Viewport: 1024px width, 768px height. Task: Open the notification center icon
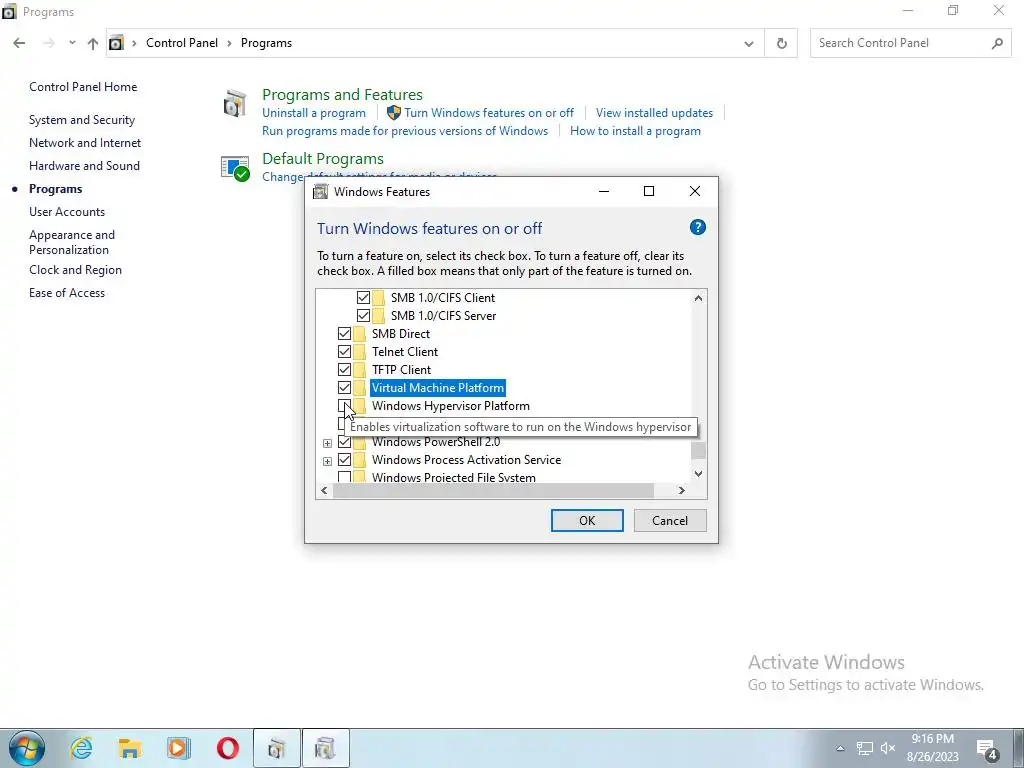pos(986,750)
